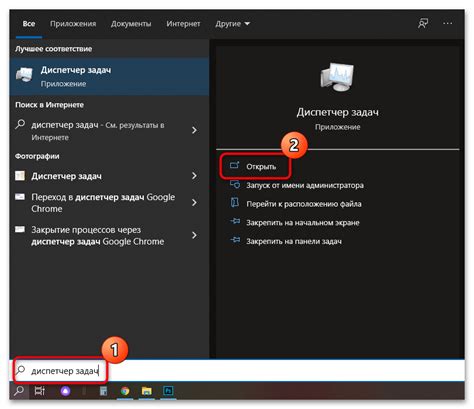Click the taskbar Search magnifier button
474x409 pixels.
pyautogui.click(x=19, y=391)
